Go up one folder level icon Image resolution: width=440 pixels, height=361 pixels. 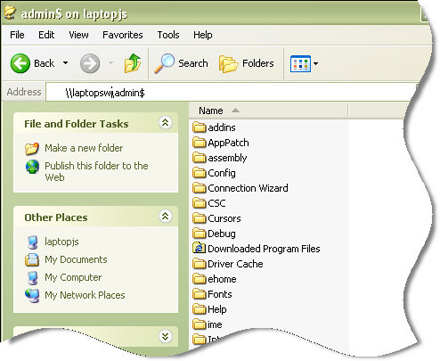[x=132, y=63]
